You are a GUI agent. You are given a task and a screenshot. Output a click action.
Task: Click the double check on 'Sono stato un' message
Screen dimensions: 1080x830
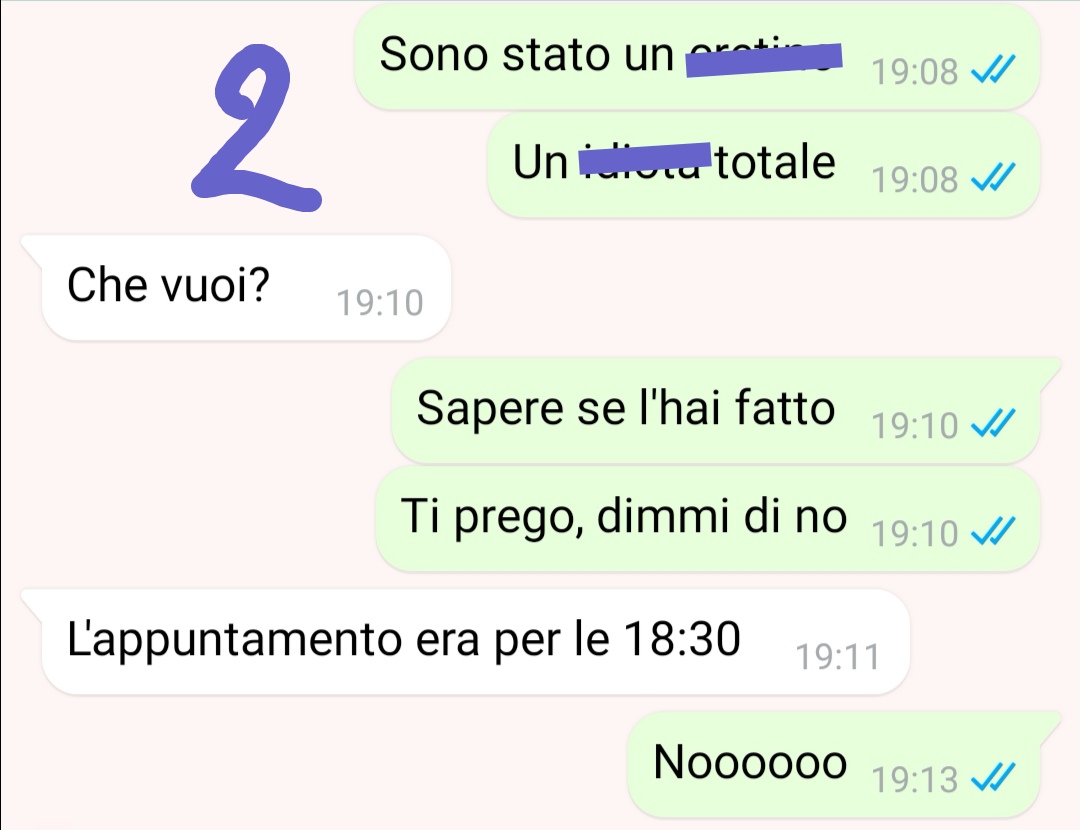pos(993,69)
